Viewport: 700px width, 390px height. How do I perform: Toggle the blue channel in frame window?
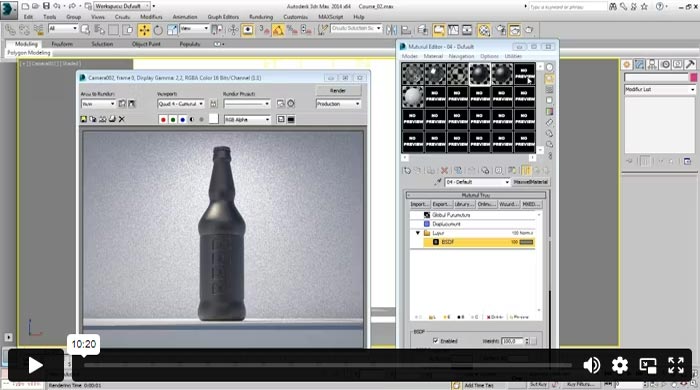[x=183, y=120]
